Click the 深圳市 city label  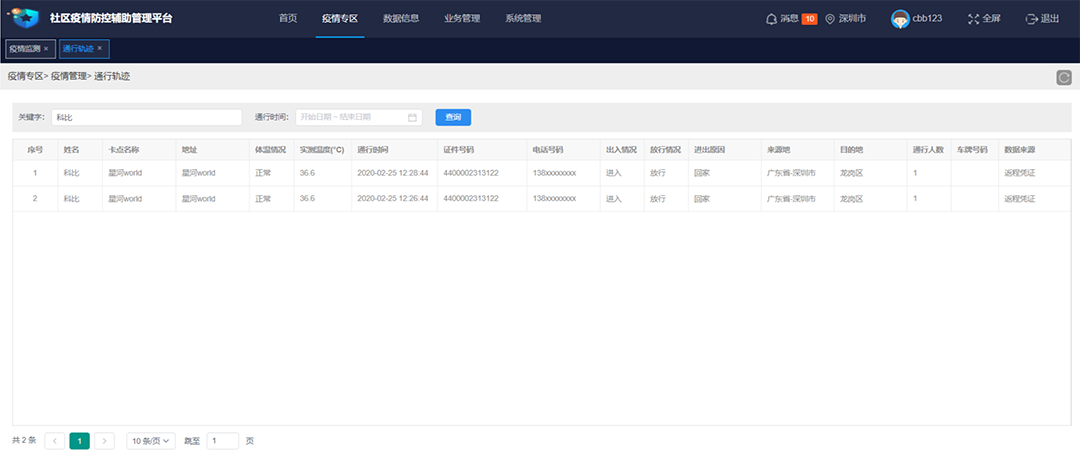852,19
